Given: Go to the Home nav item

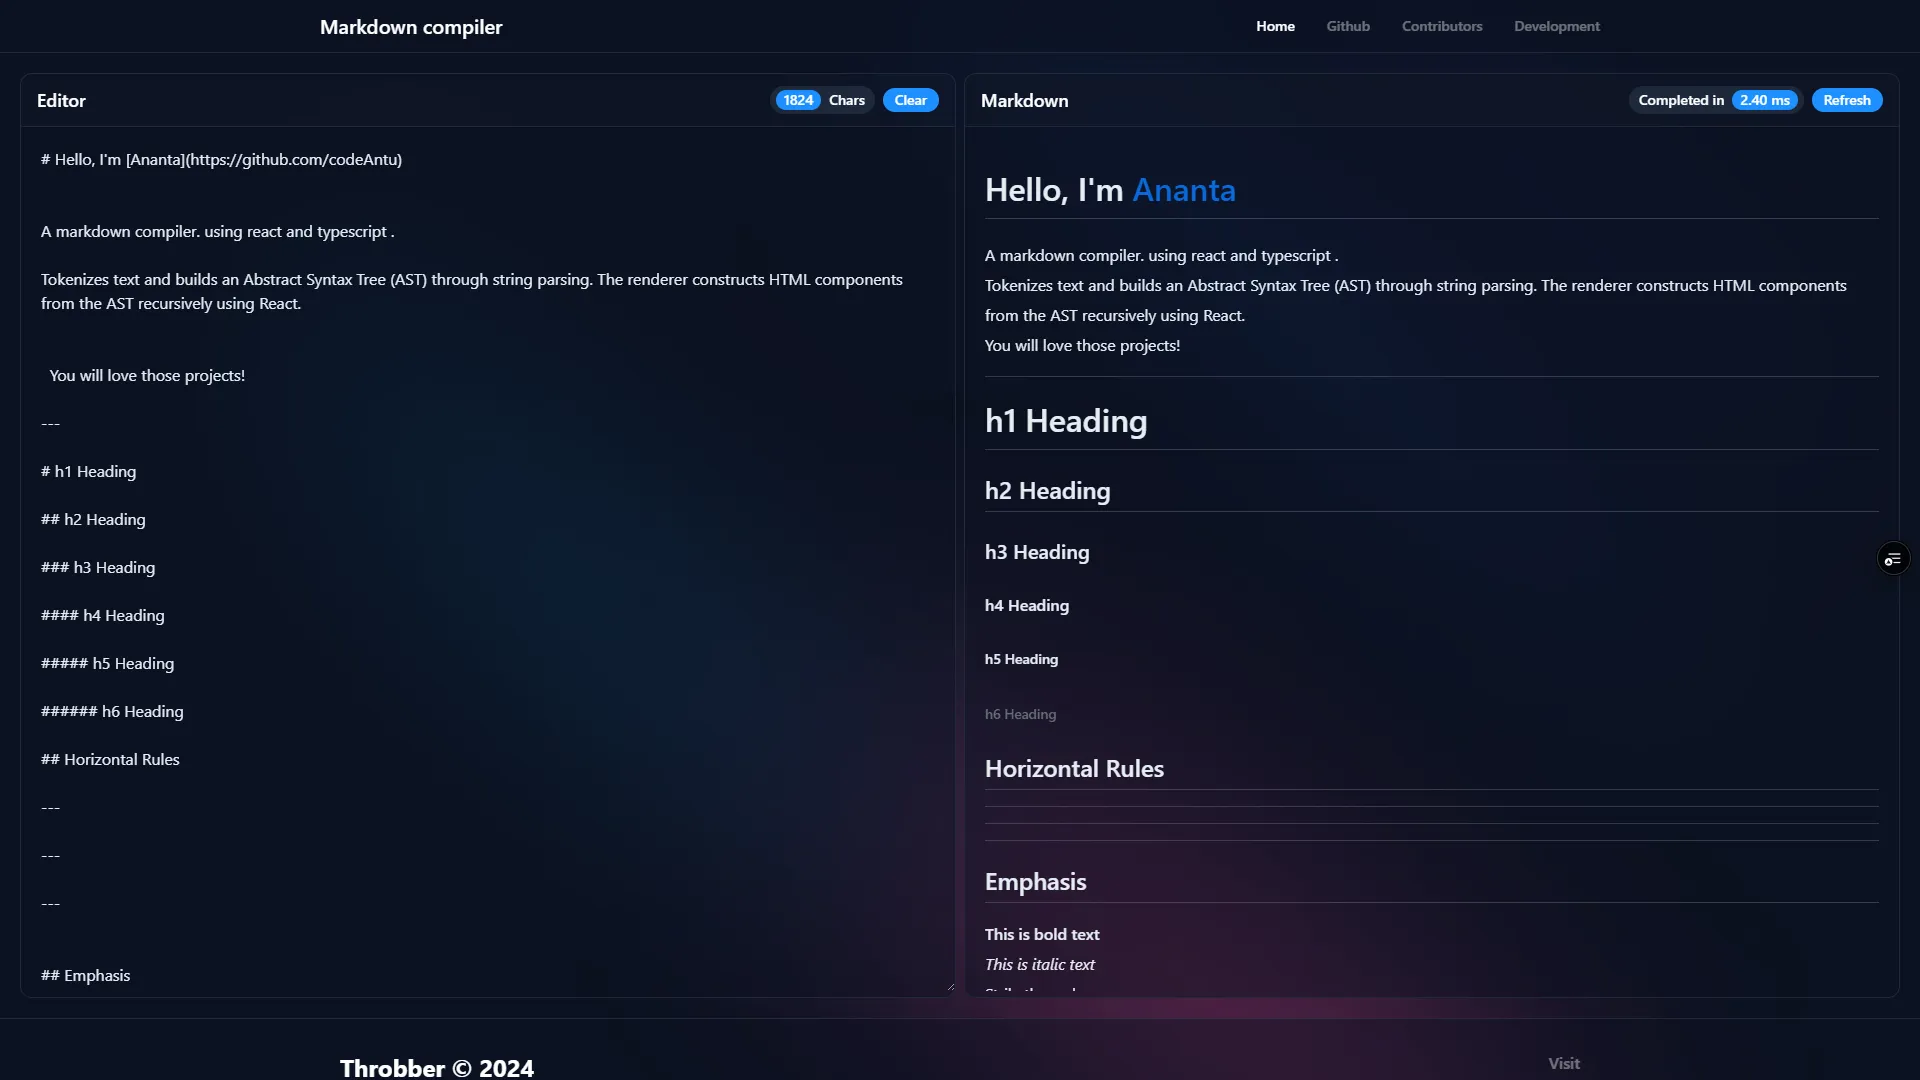Looking at the screenshot, I should (x=1275, y=27).
